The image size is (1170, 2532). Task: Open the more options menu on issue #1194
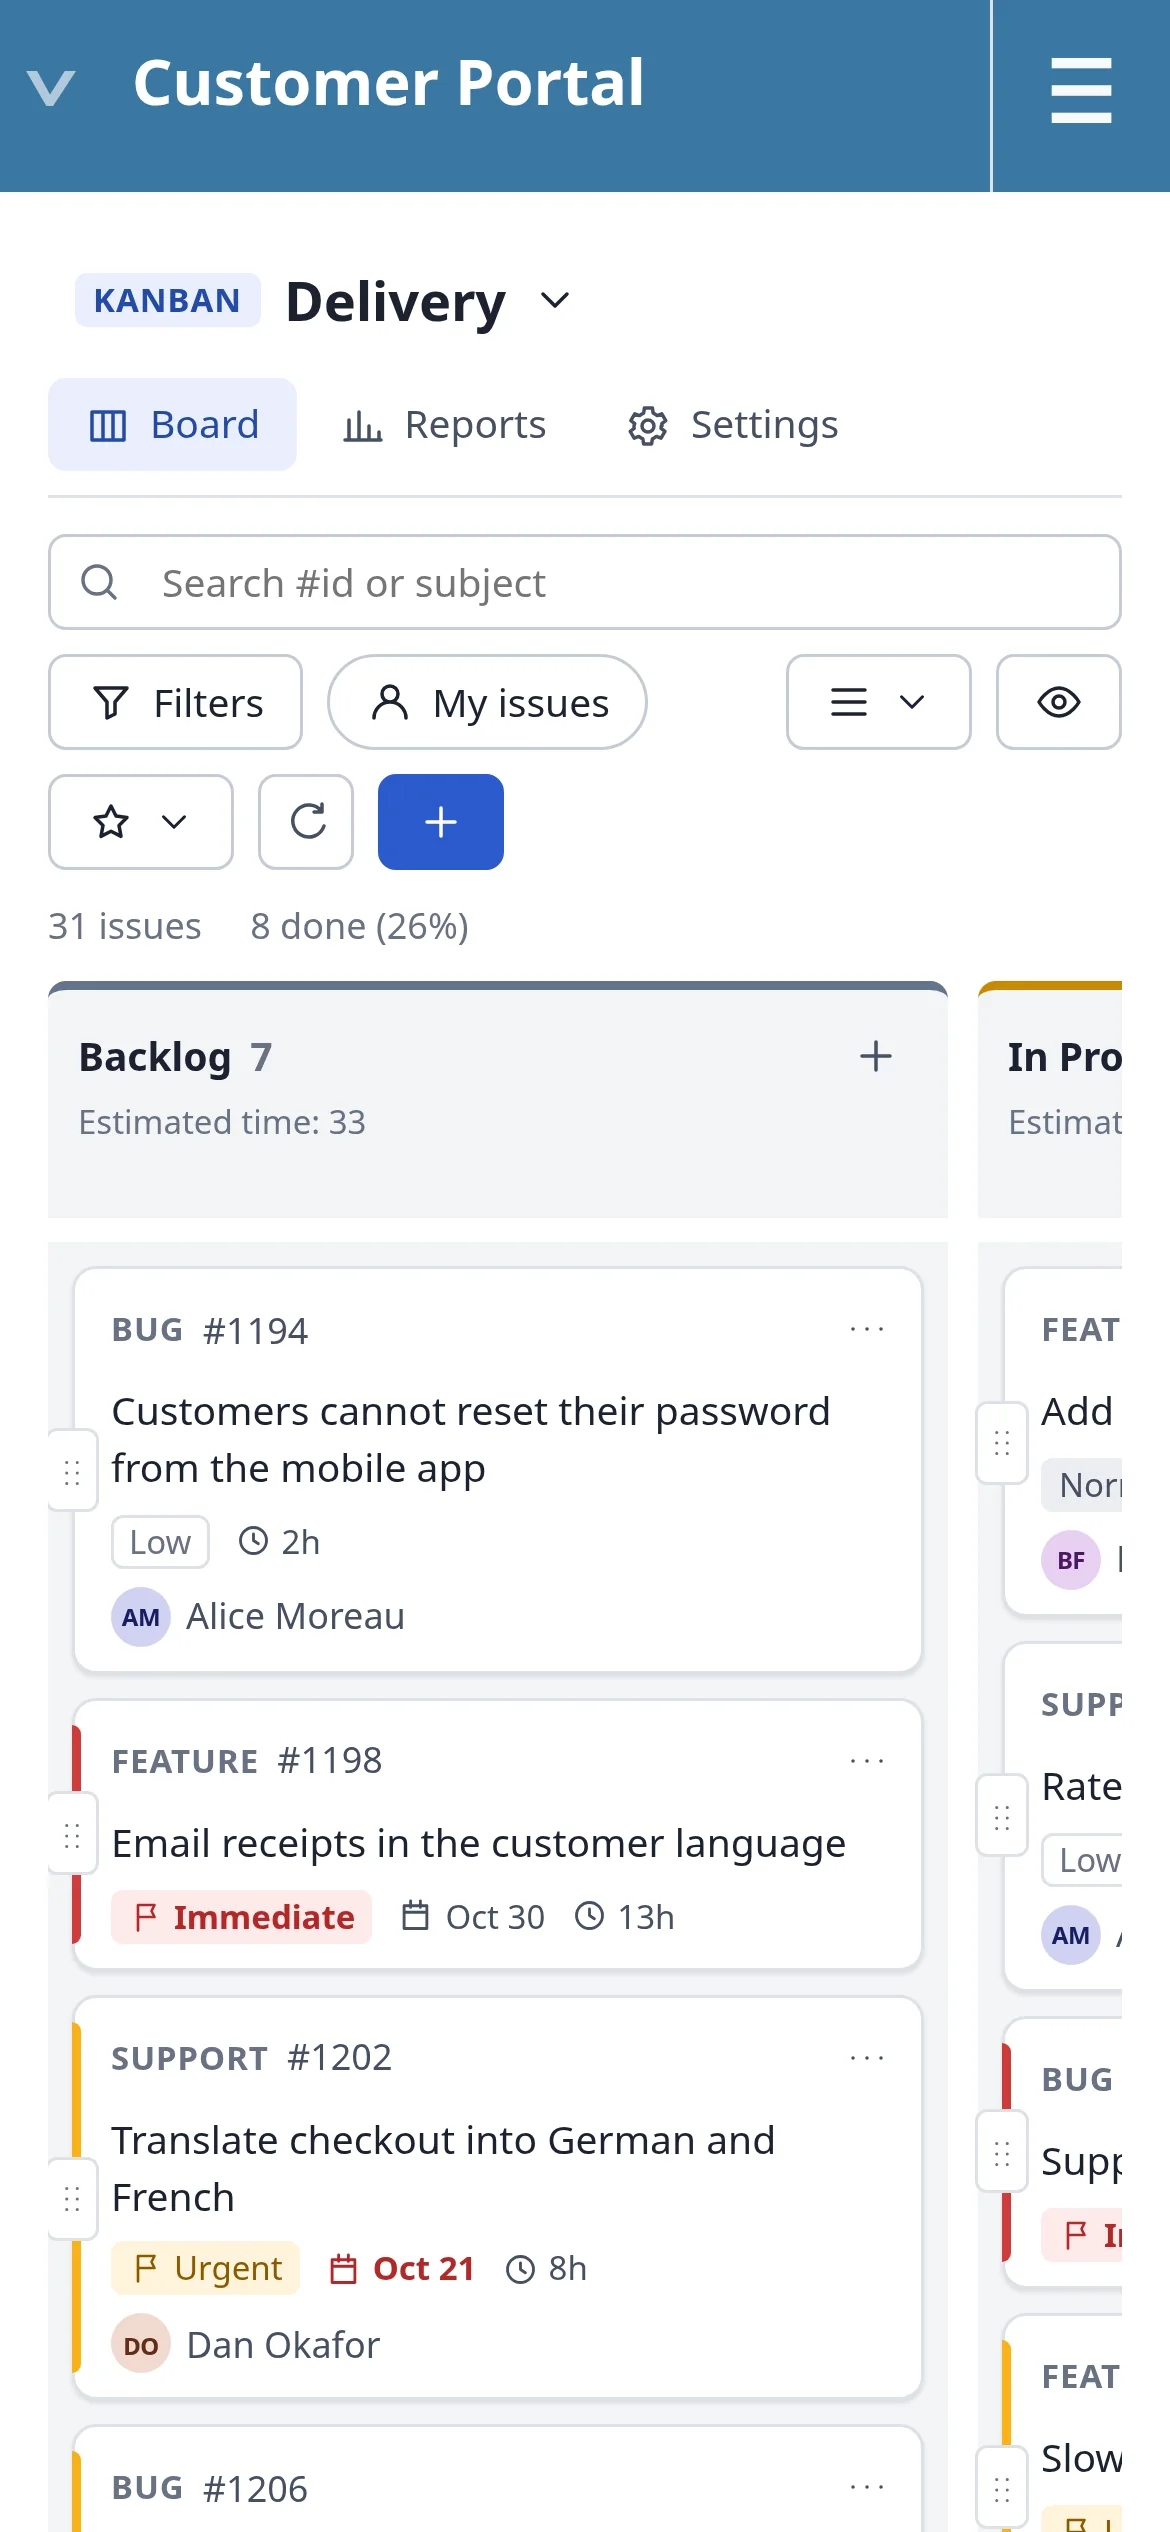[x=867, y=1329]
